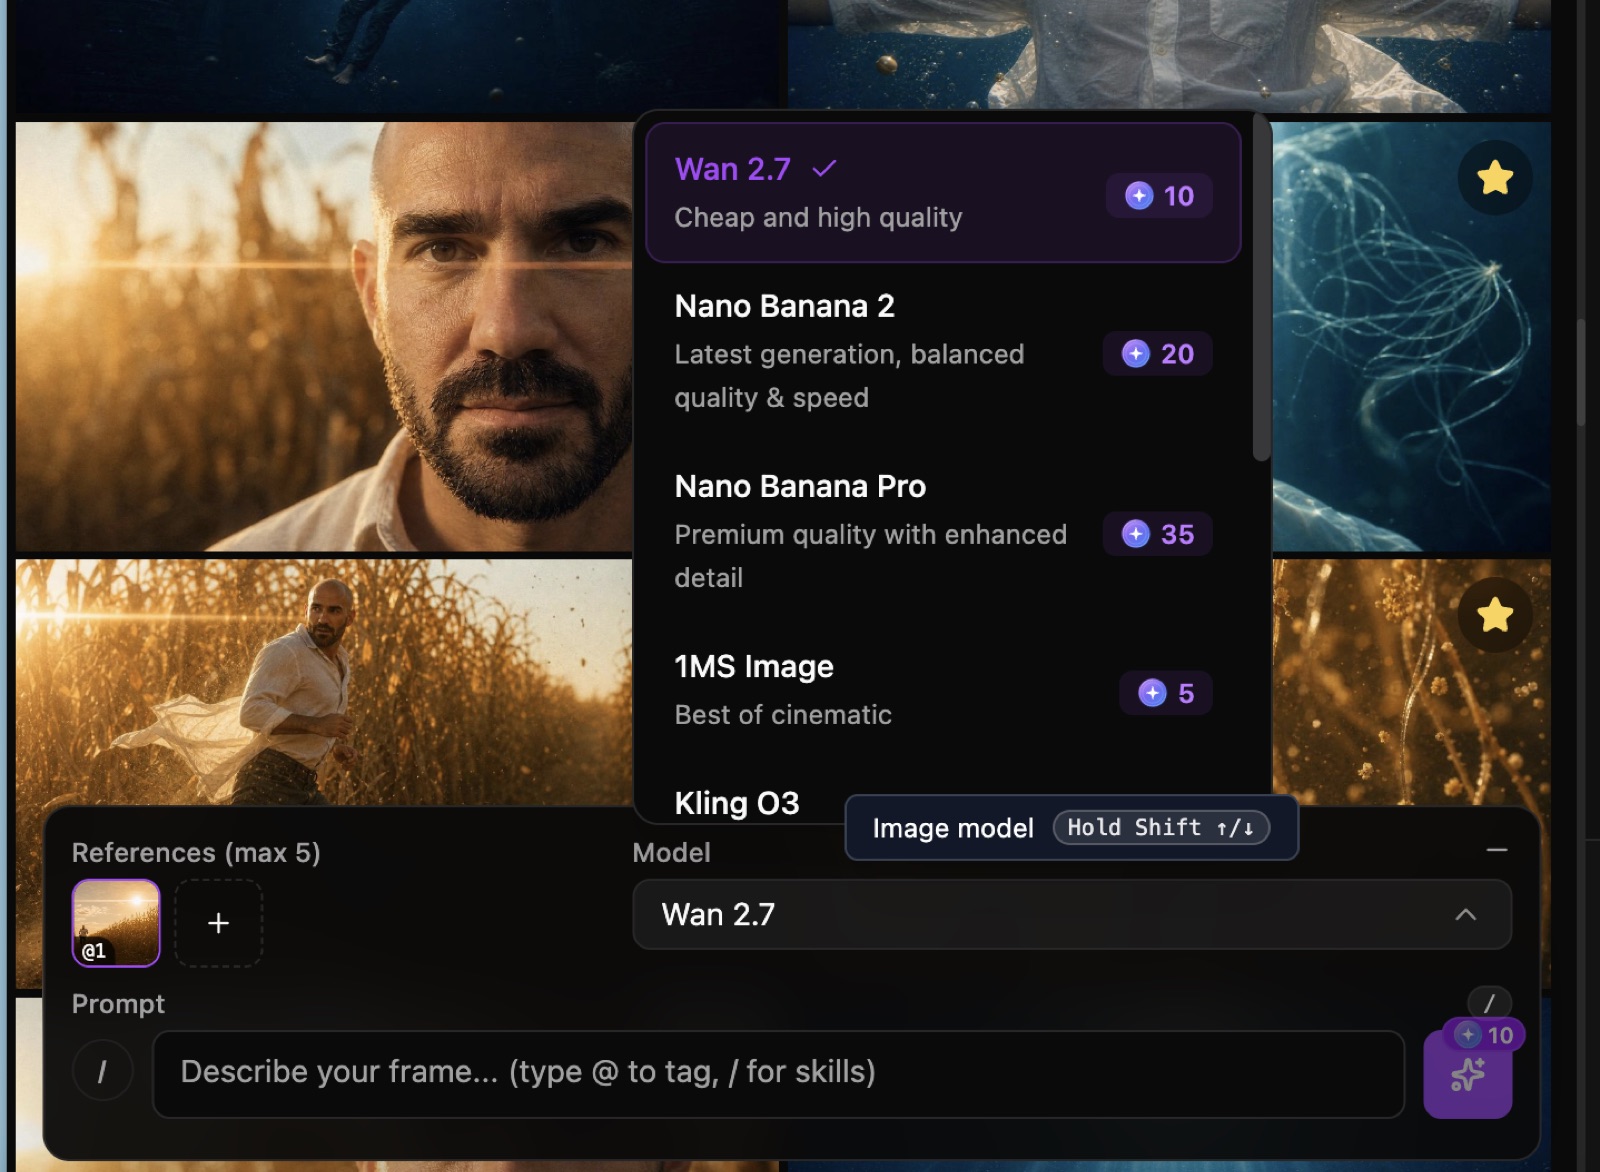The width and height of the screenshot is (1600, 1172).
Task: Click the Best of cinematic description
Action: click(783, 715)
